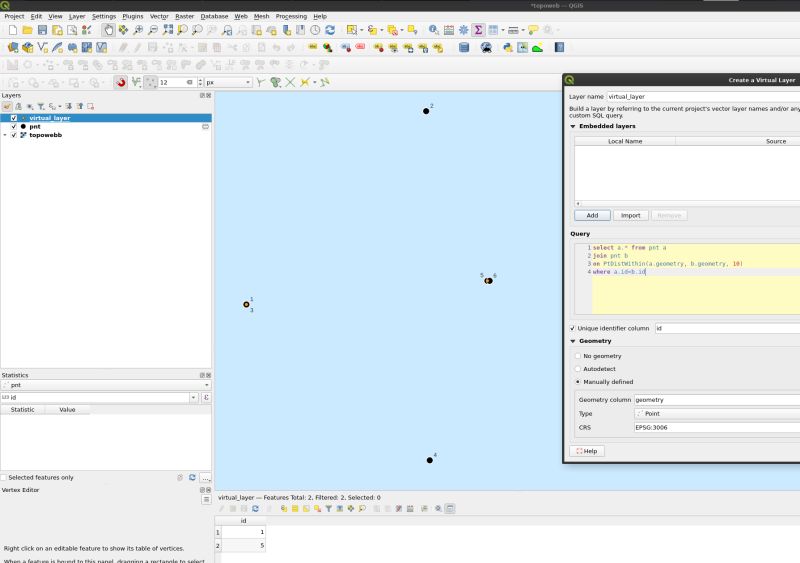Click the Zoom Full extent icon
The height and width of the screenshot is (563, 800).
click(x=167, y=30)
